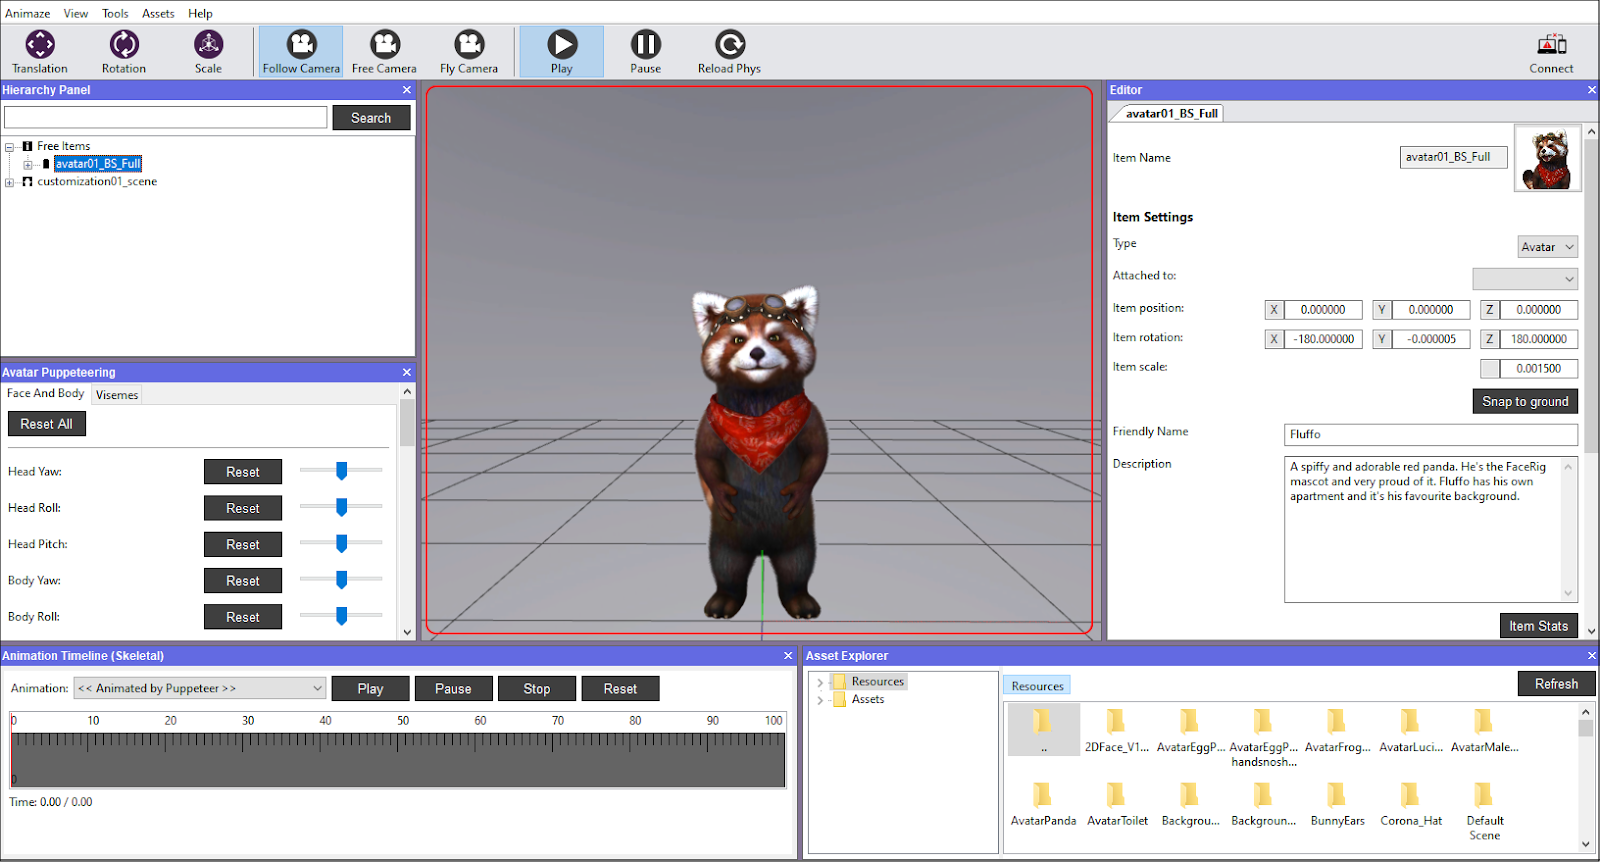Activate the Fly Camera

coord(468,52)
